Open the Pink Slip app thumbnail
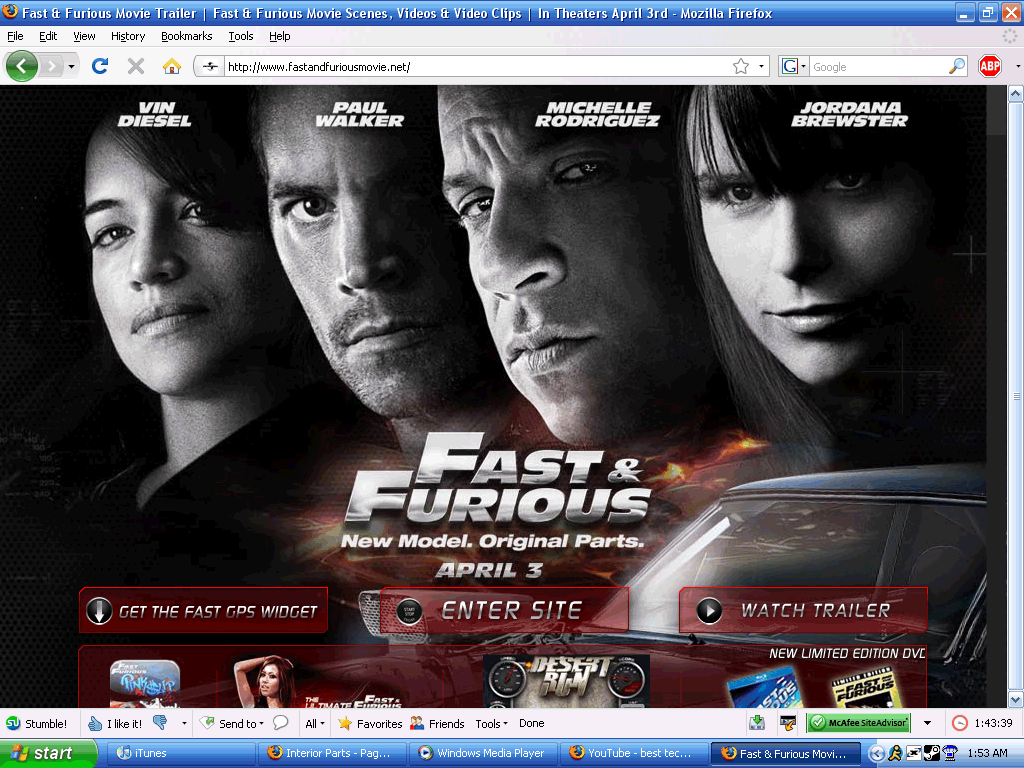 coord(144,684)
